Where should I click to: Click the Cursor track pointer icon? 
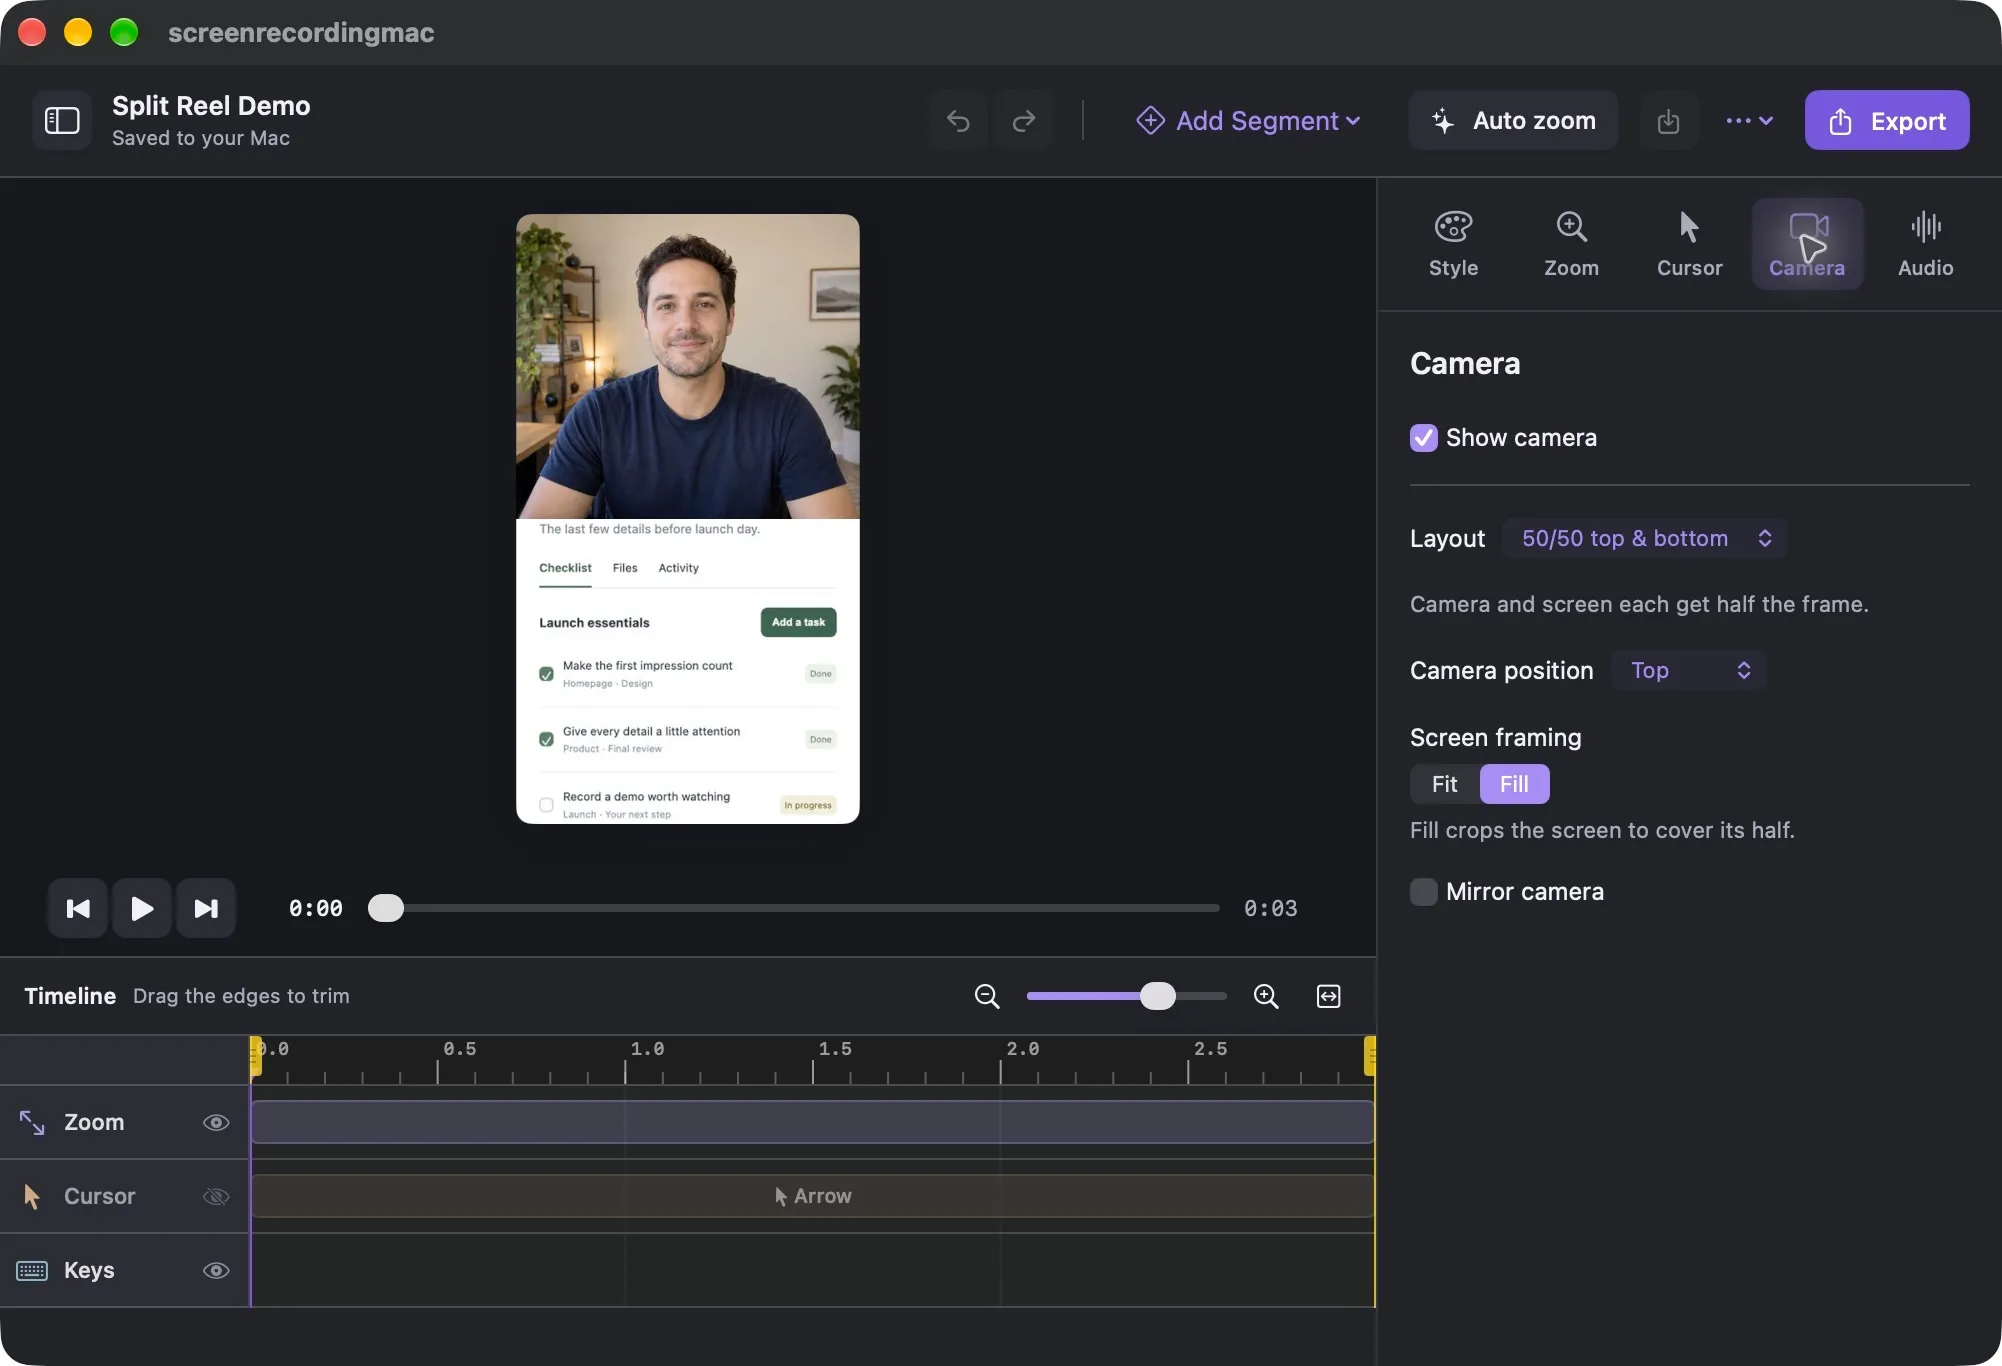[32, 1197]
